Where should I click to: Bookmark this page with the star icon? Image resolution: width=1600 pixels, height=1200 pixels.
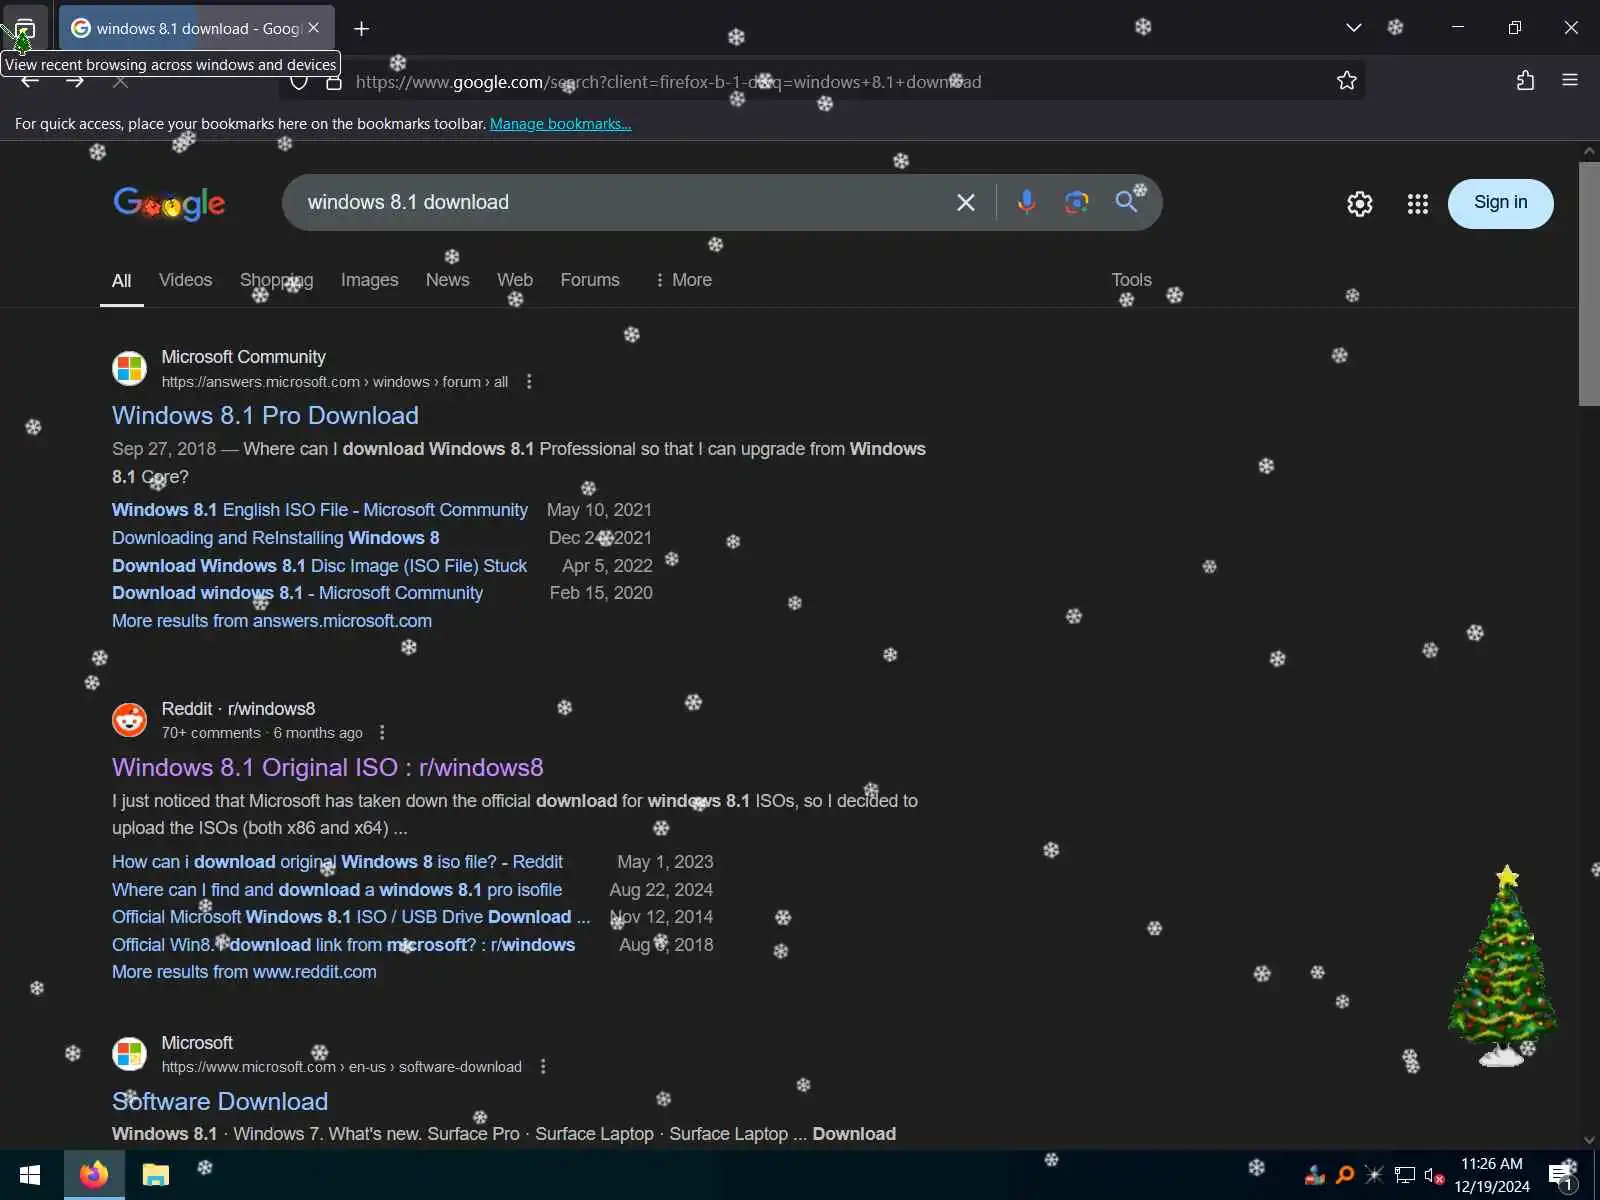tap(1347, 81)
